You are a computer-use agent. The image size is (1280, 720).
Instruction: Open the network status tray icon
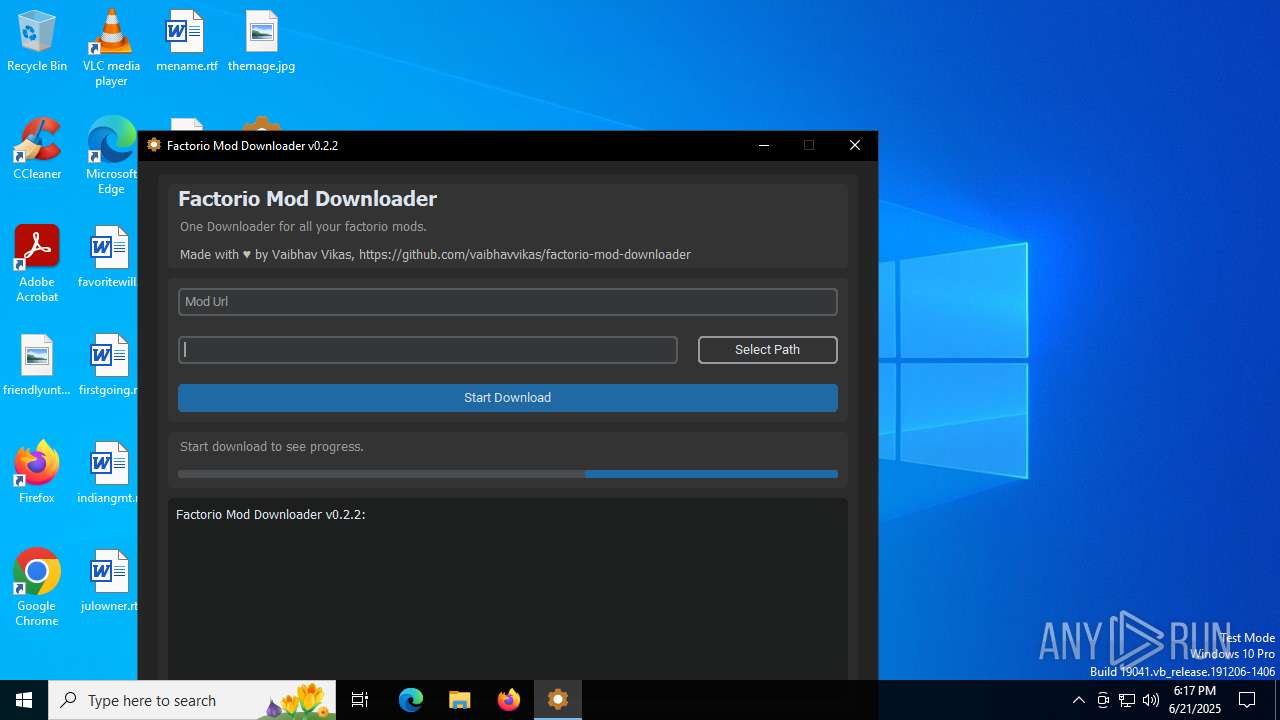(x=1127, y=700)
